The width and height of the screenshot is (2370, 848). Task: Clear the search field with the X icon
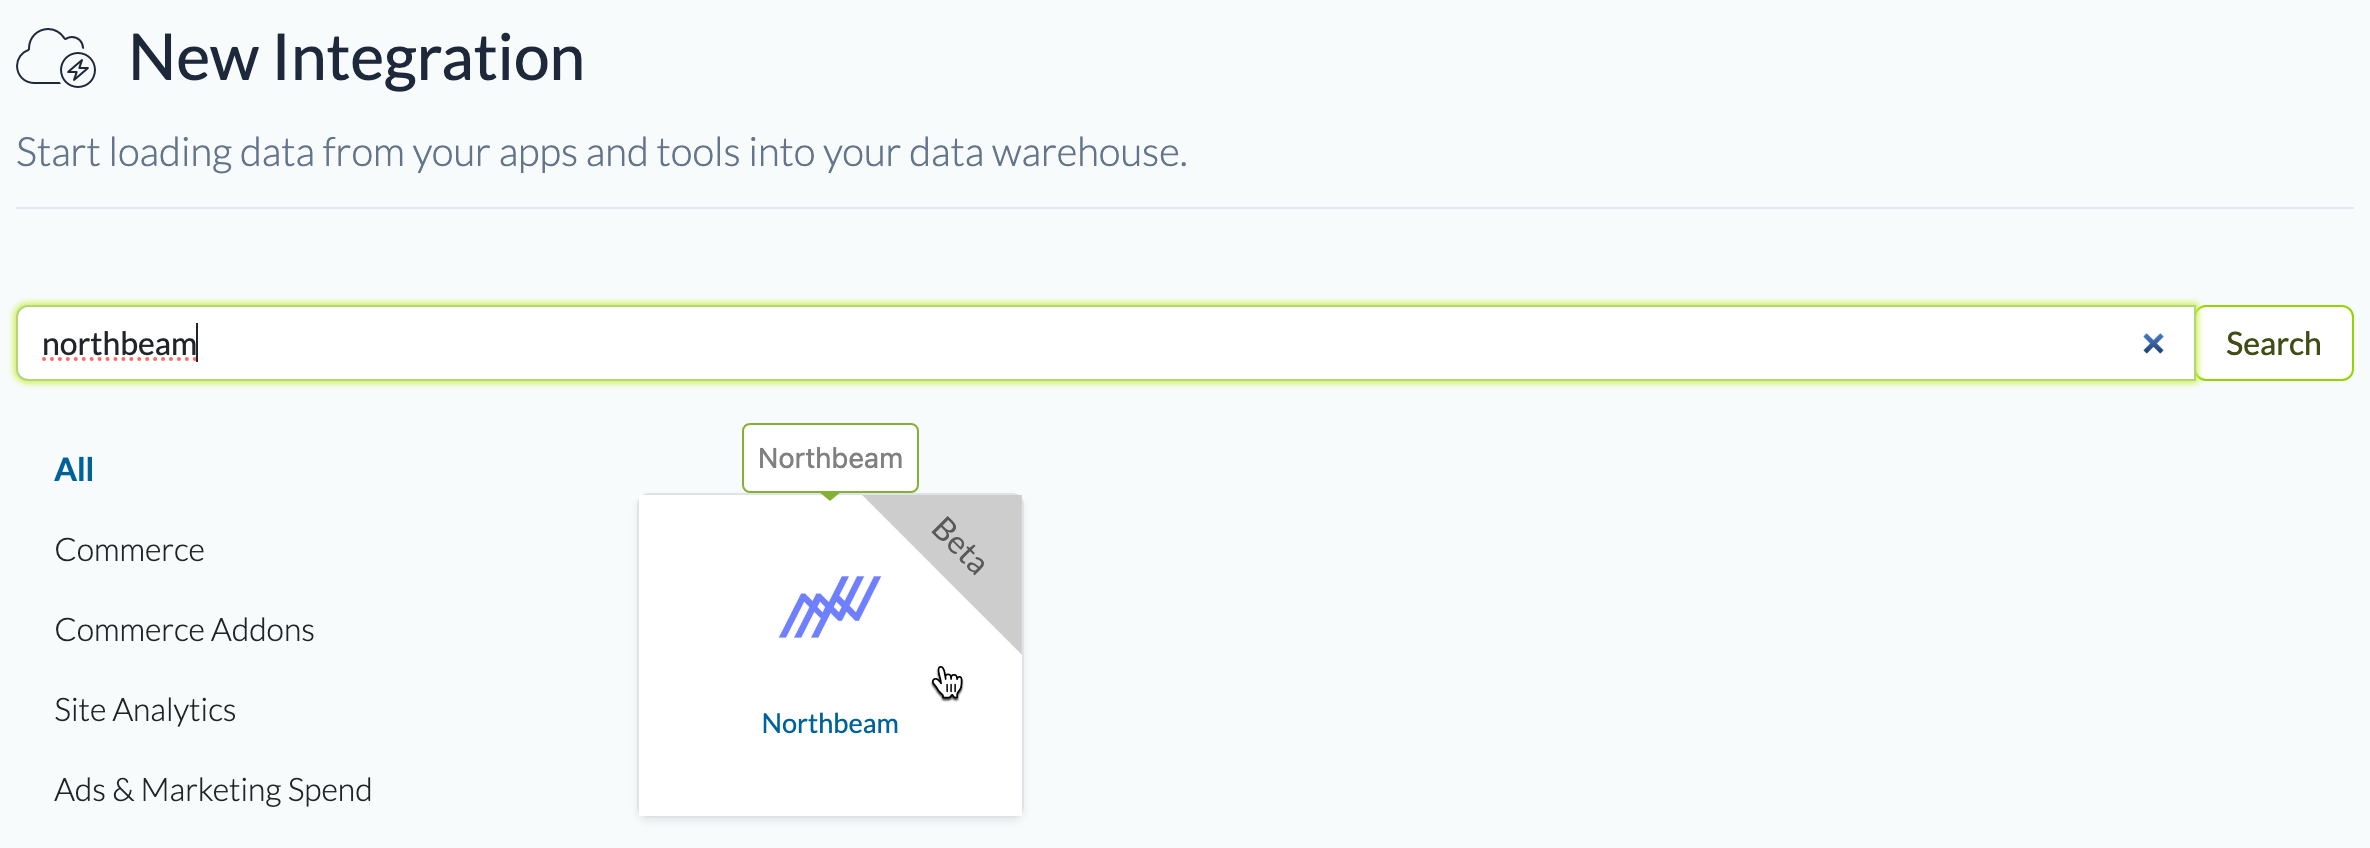tap(2153, 344)
